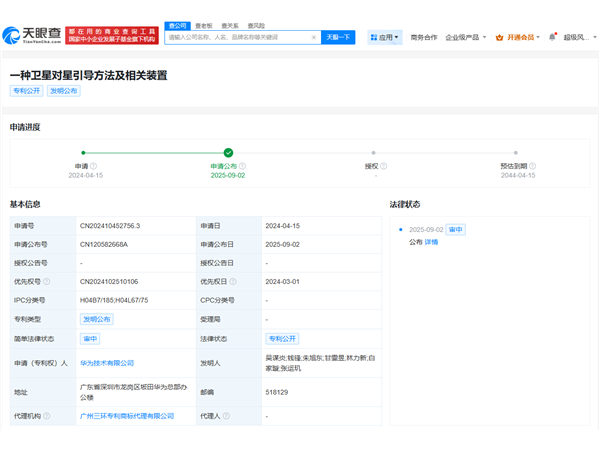Click the help icon beside 代理机构
The width and height of the screenshot is (600, 450).
[46, 416]
